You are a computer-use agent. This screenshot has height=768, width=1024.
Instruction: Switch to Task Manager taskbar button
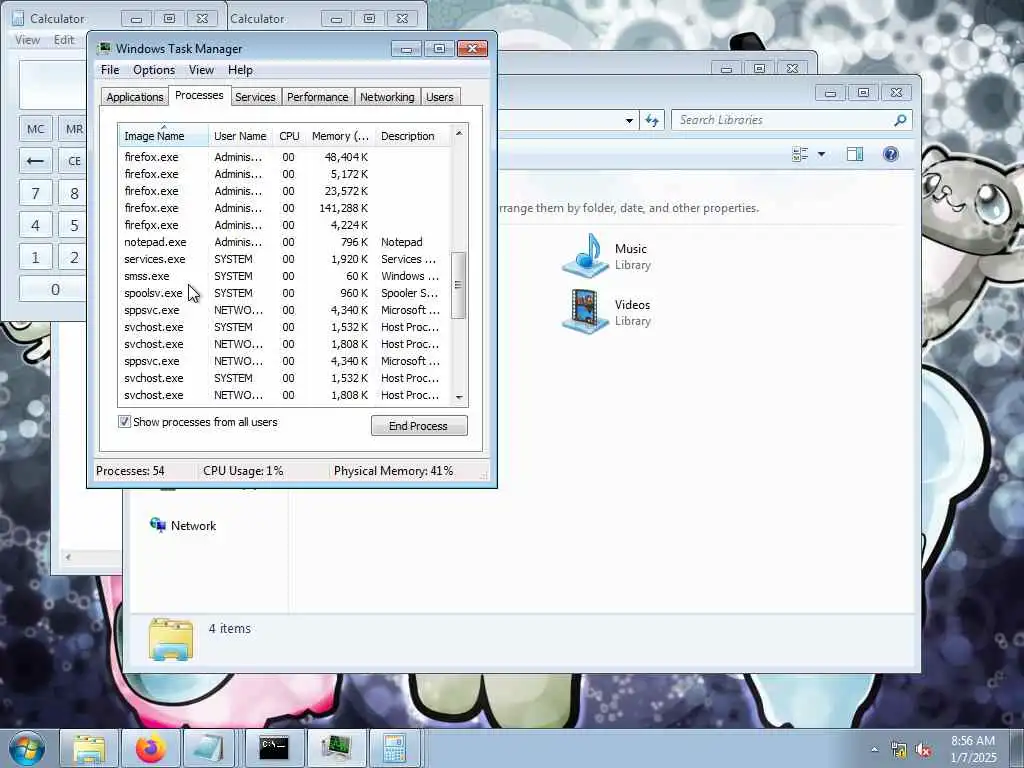(336, 748)
